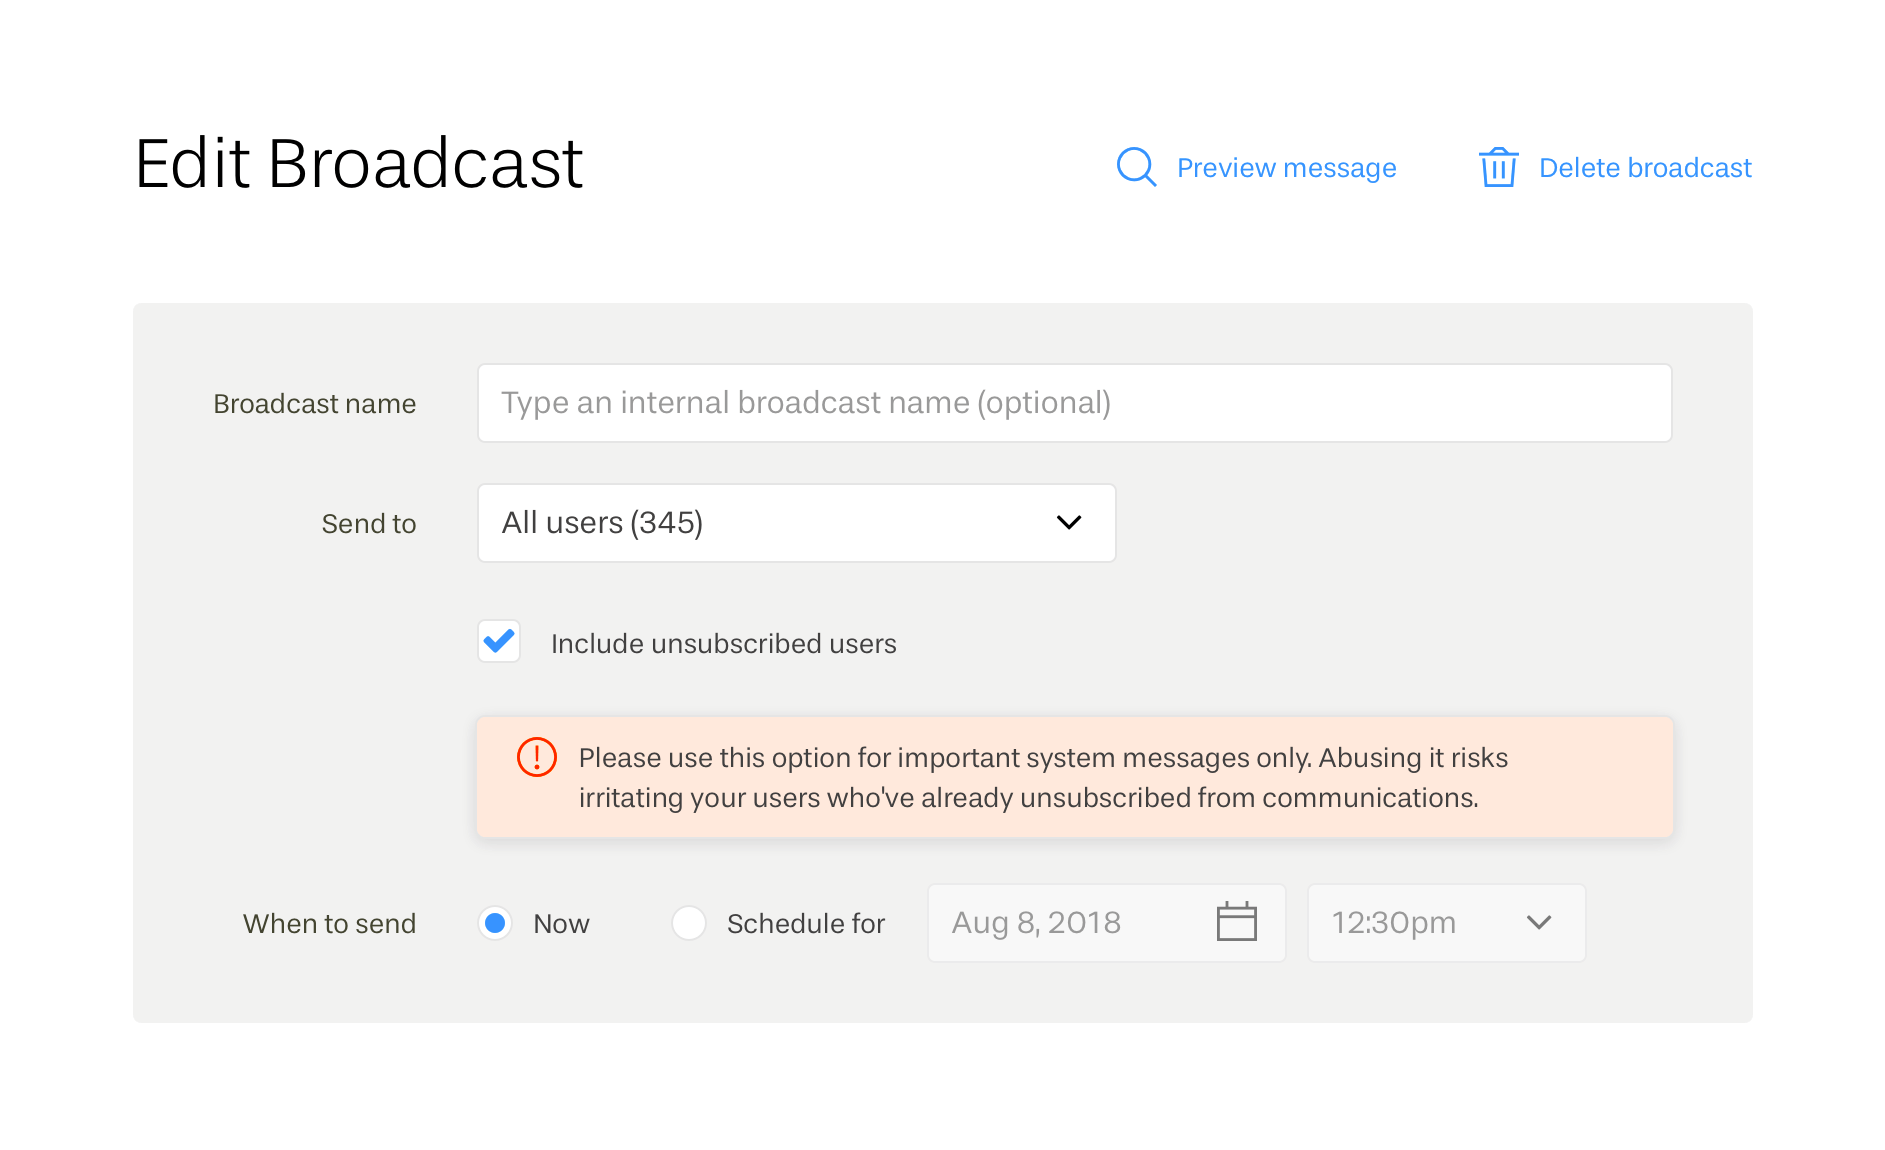Image resolution: width=1885 pixels, height=1150 pixels.
Task: Click the Broadcast name field label
Action: tap(314, 404)
